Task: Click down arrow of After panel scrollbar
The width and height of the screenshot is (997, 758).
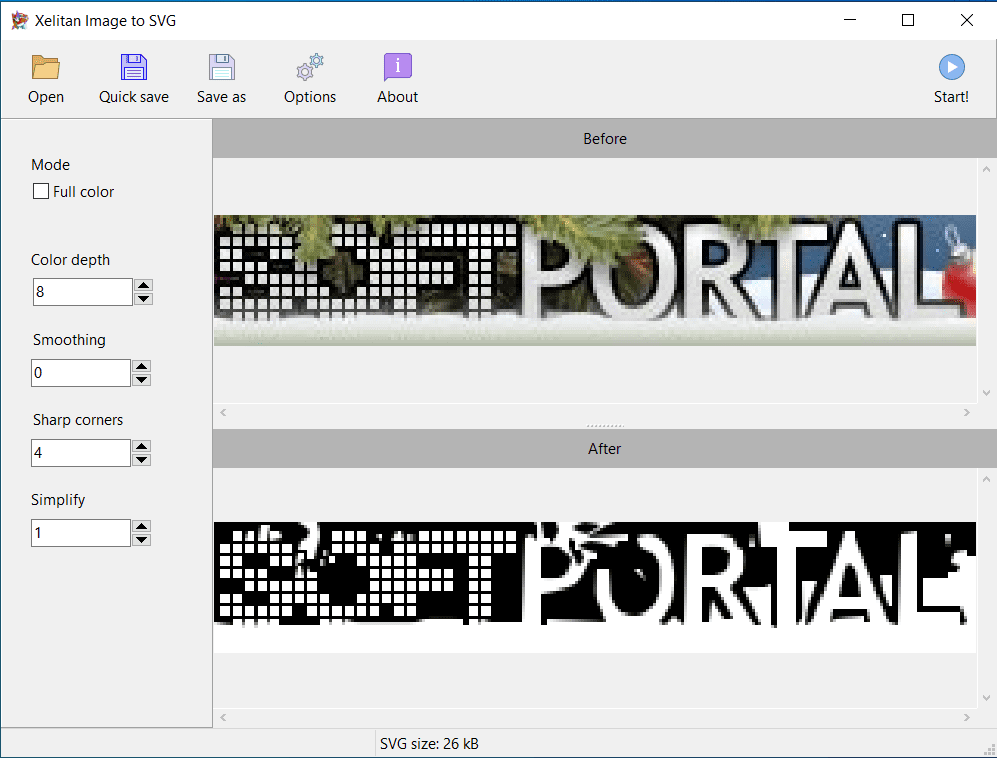Action: 986,698
